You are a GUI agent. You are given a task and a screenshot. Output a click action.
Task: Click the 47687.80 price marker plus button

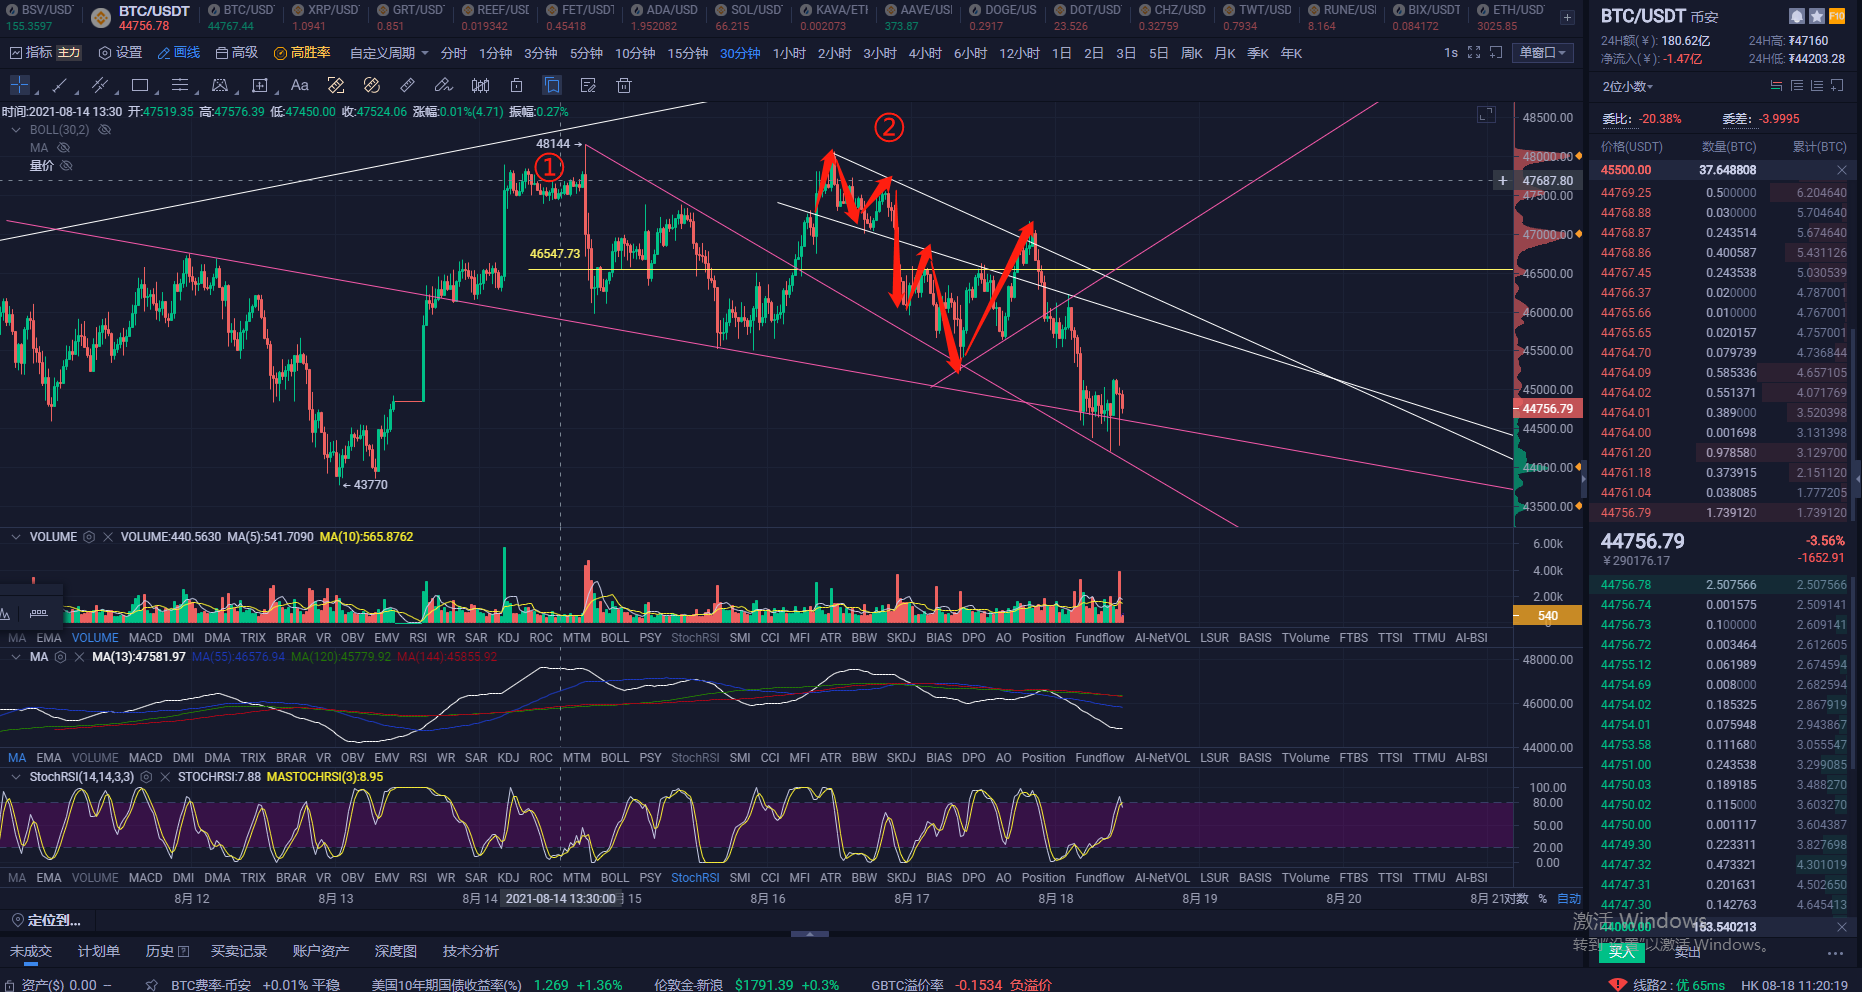click(x=1502, y=181)
